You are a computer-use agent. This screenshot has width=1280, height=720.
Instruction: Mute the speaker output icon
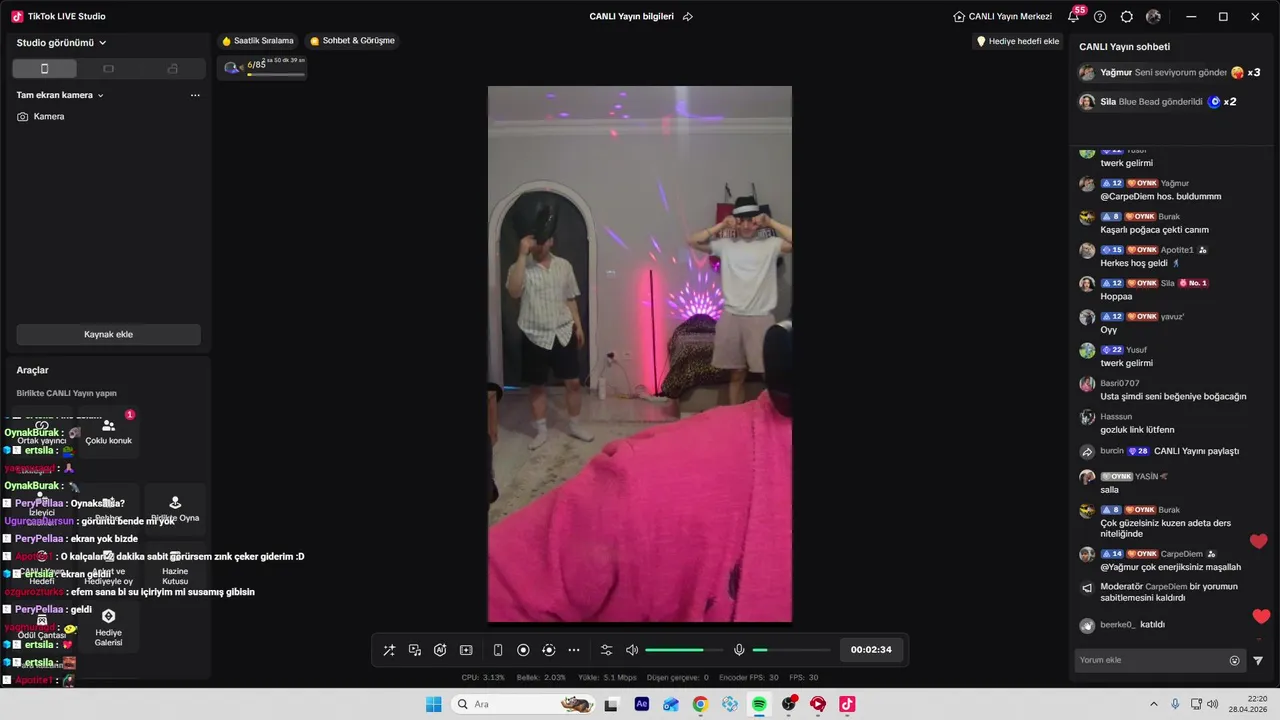tap(632, 650)
